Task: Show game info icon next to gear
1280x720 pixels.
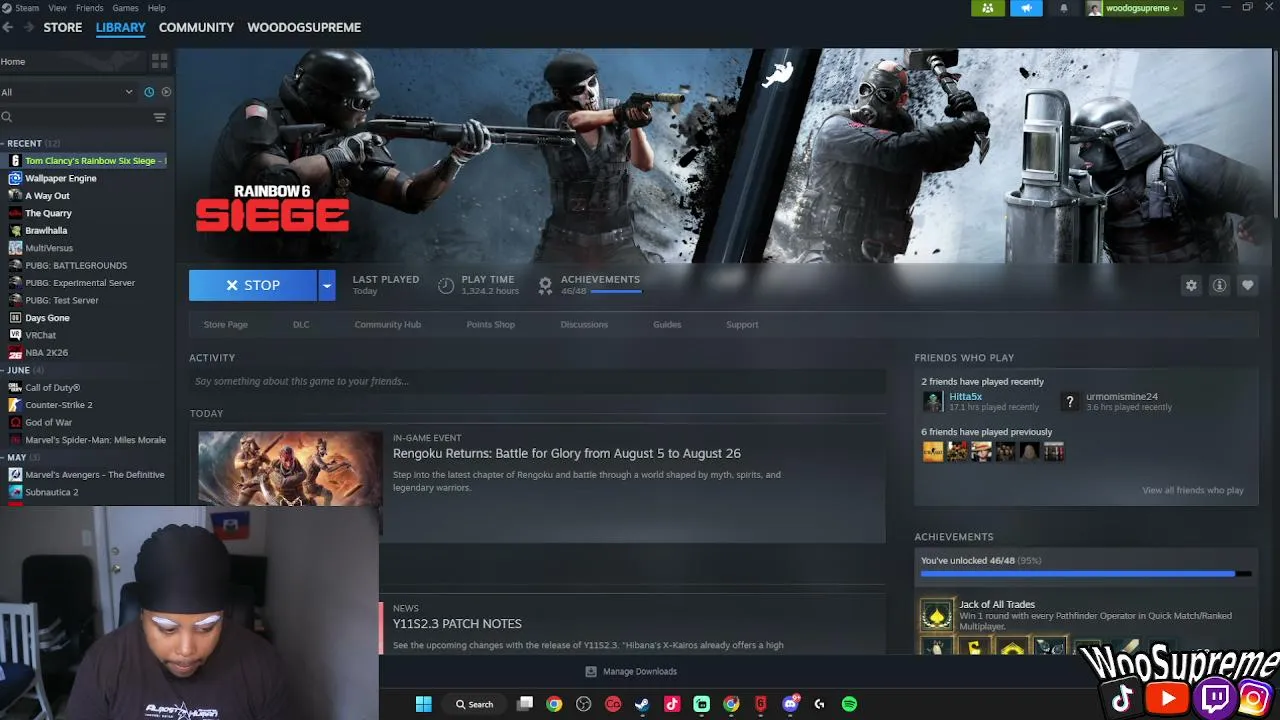Action: tap(1219, 285)
